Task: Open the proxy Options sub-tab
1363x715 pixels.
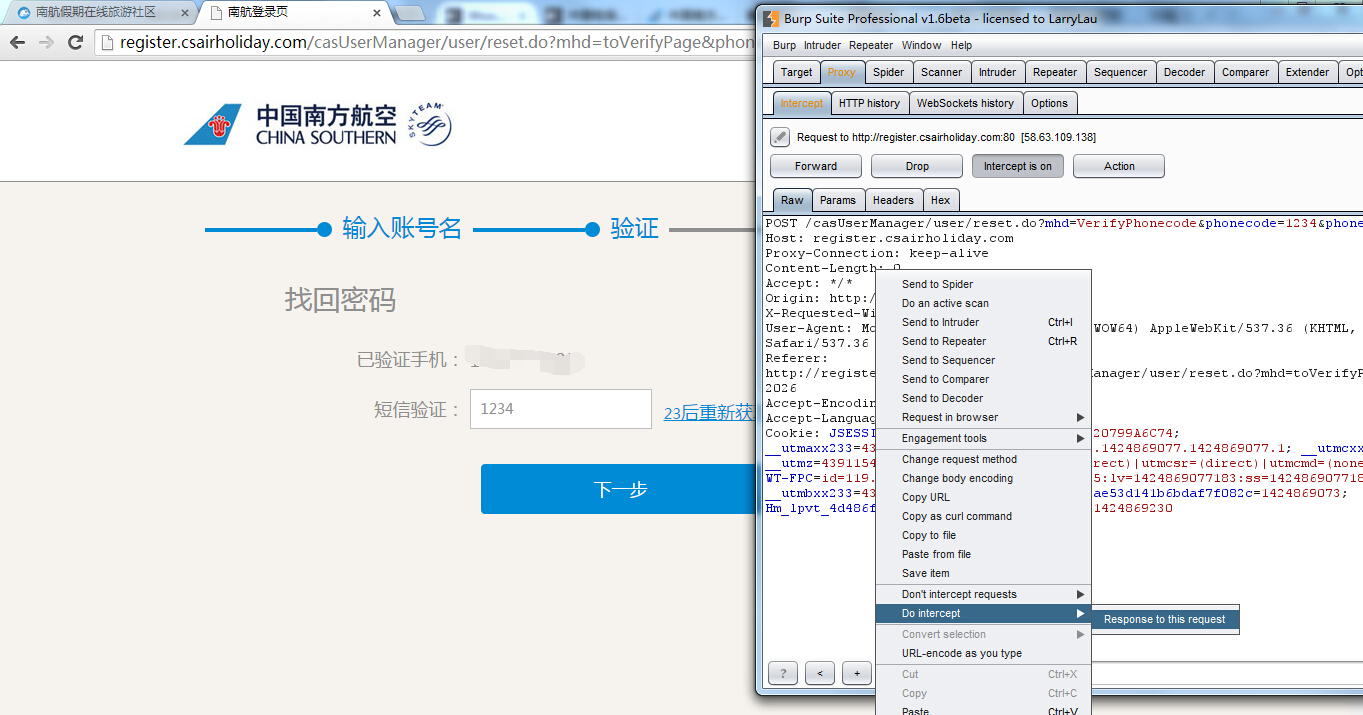Action: tap(1049, 103)
